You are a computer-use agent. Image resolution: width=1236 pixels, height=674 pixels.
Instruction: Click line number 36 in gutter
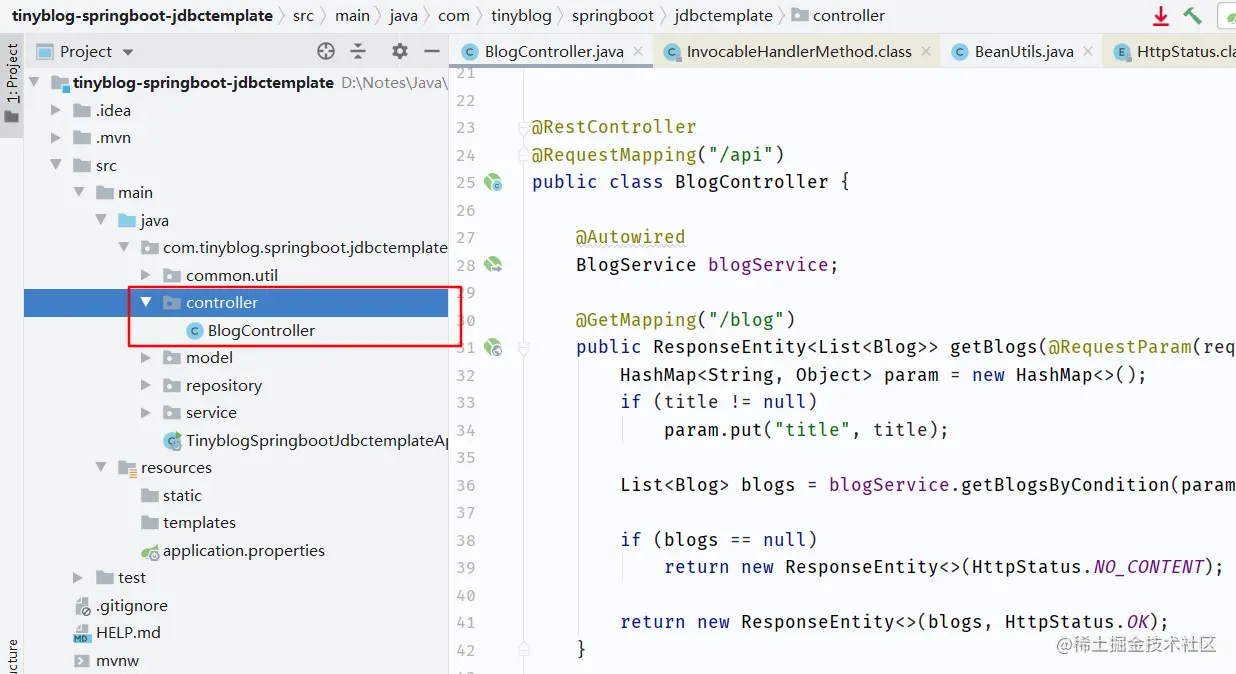[465, 485]
